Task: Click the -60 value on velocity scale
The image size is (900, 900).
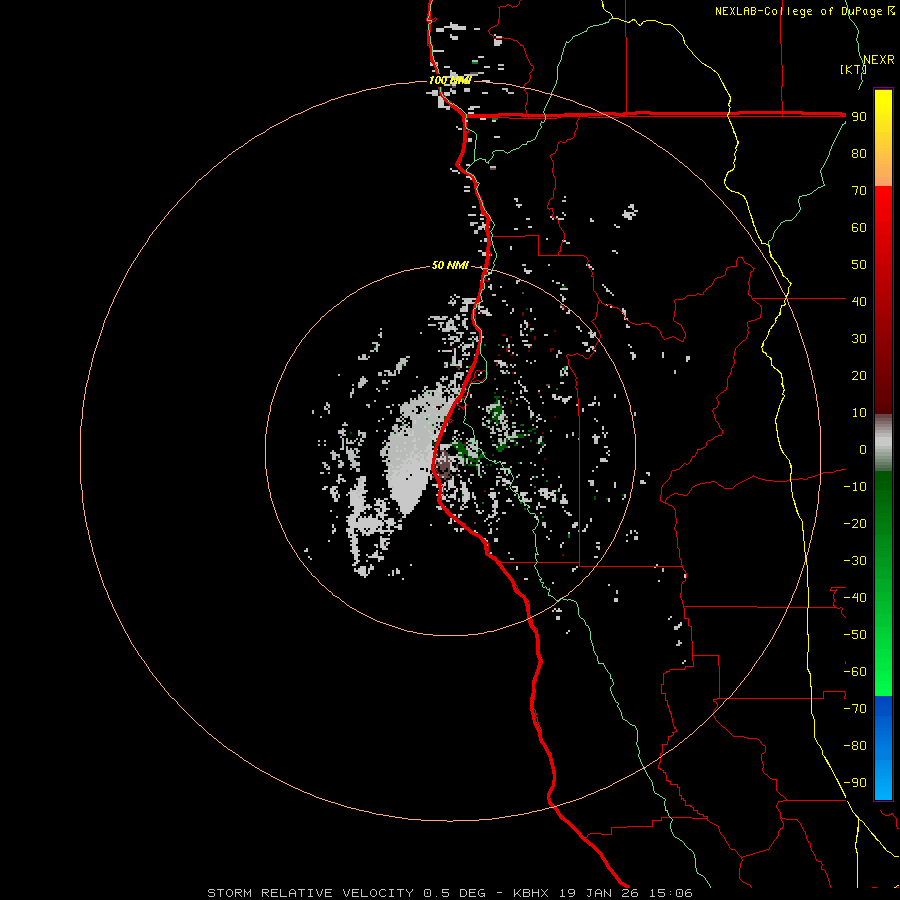Action: point(855,672)
